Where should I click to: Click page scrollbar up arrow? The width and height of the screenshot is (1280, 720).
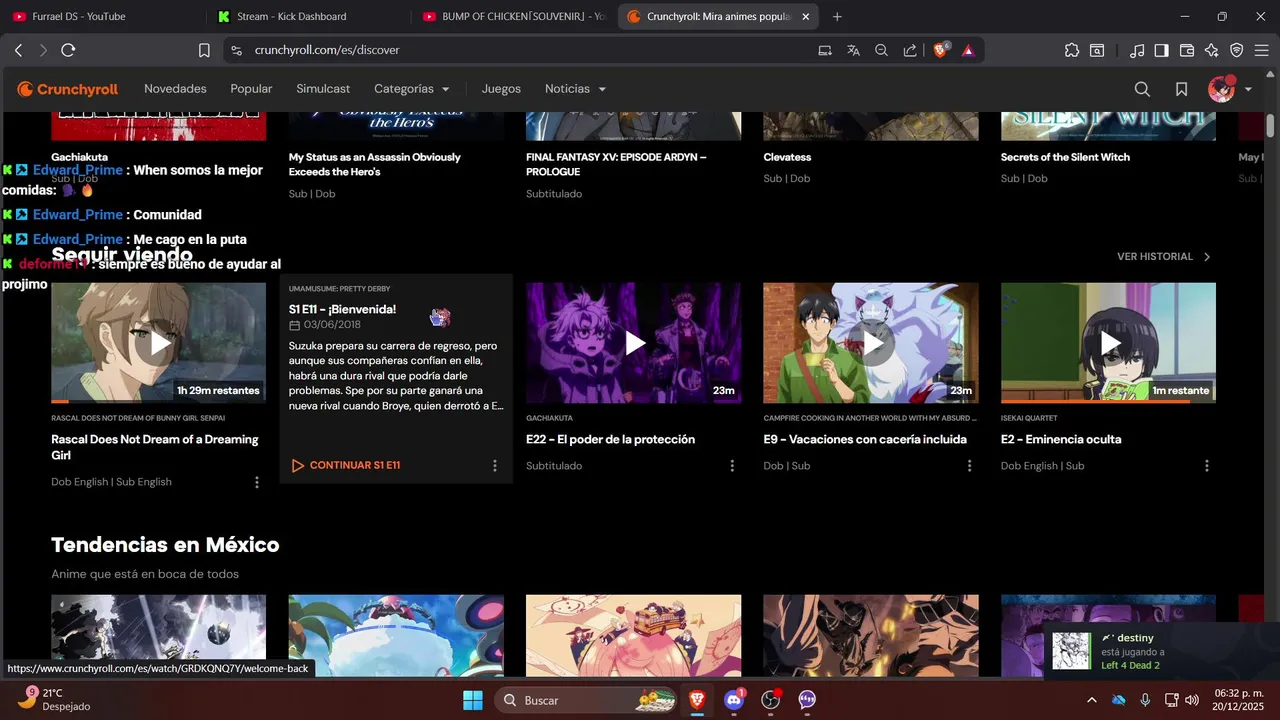1270,76
